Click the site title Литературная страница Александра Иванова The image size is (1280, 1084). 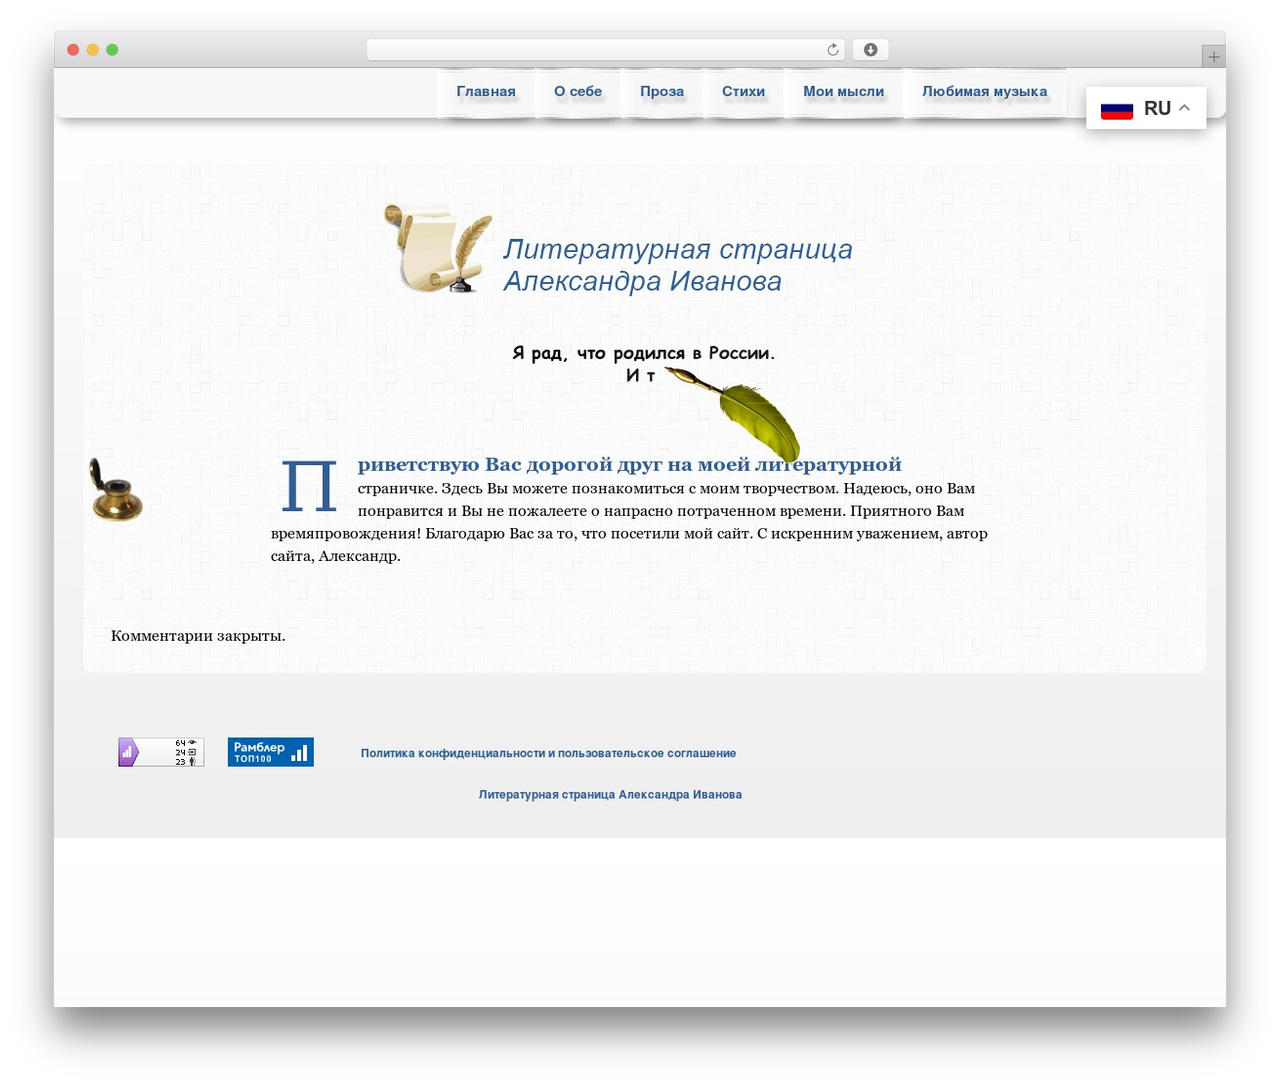678,265
